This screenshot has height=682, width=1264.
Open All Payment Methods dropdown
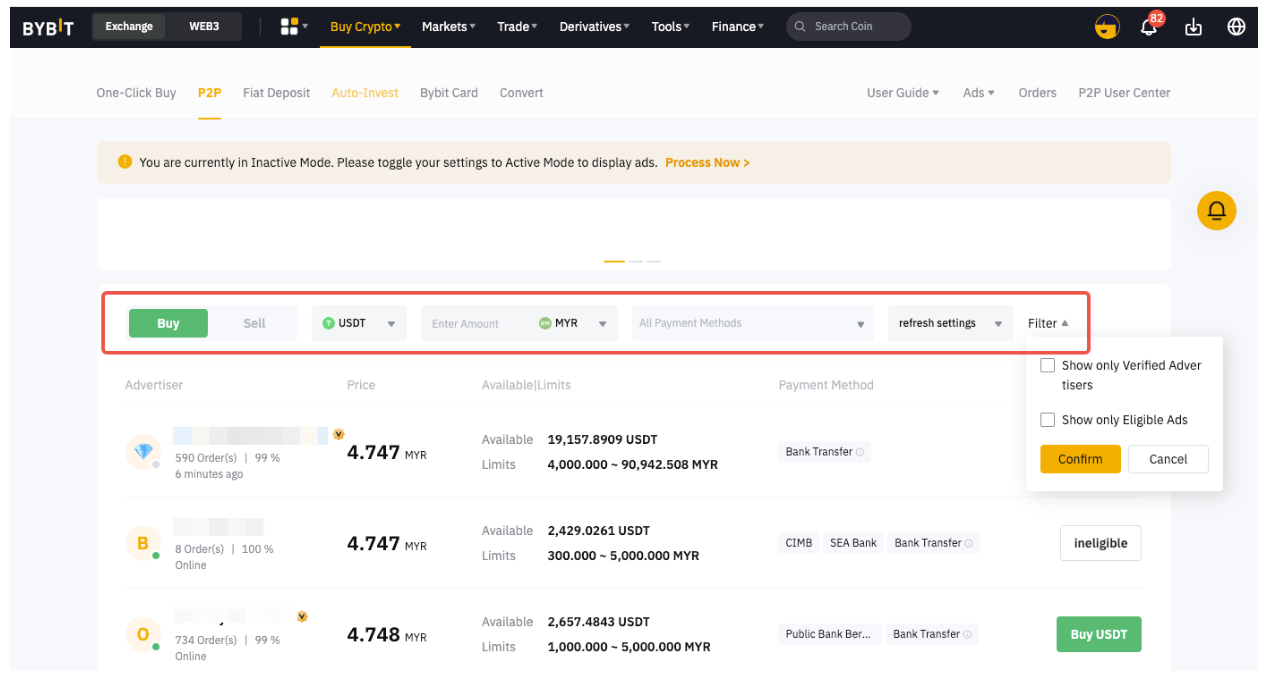coord(753,323)
